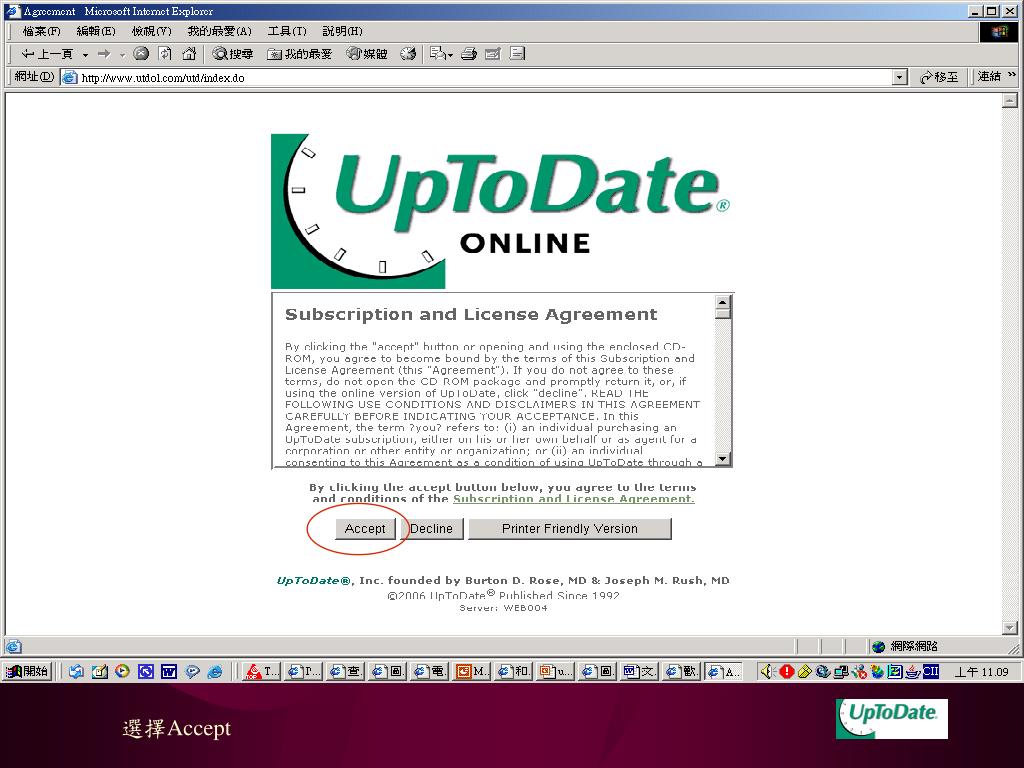Click the Back (上一頁) toolbar button
1024x768 pixels.
pos(46,54)
